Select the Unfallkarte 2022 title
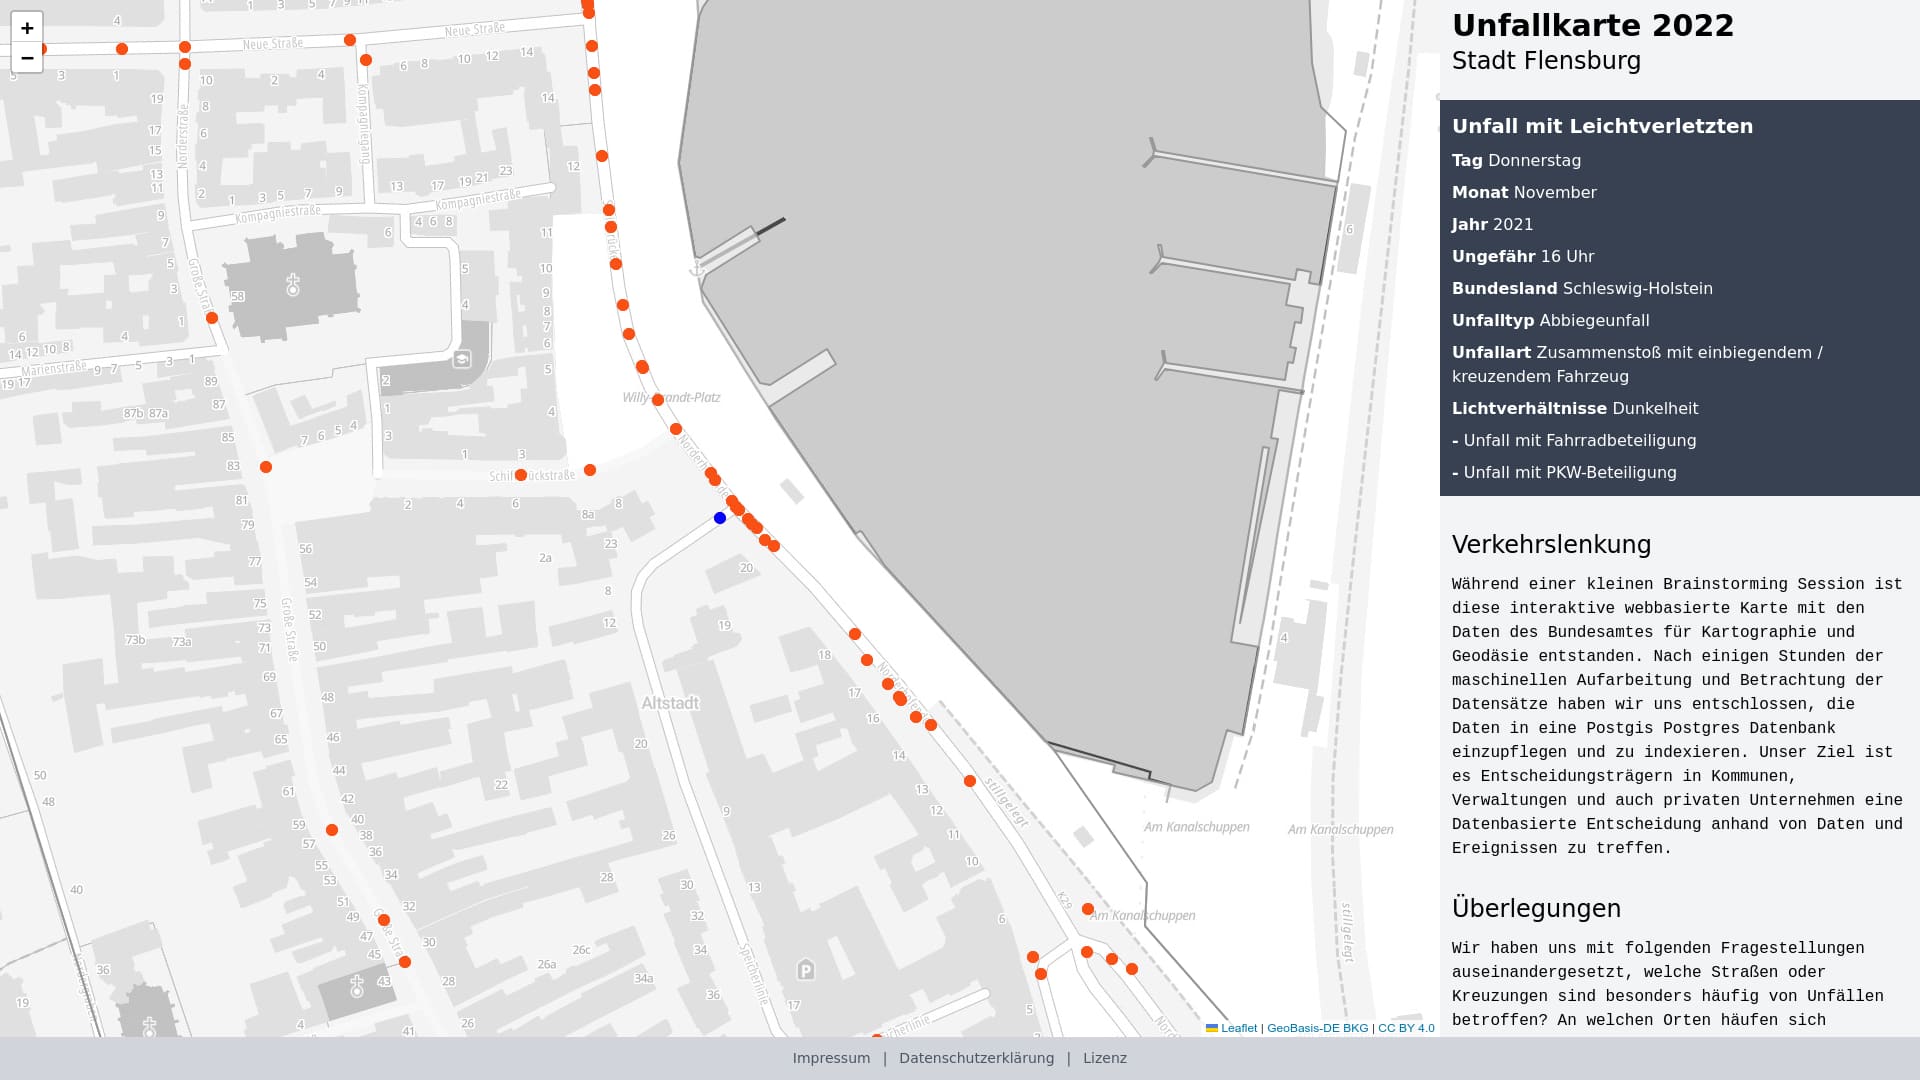Screen dimensions: 1920x1080 click(1594, 25)
